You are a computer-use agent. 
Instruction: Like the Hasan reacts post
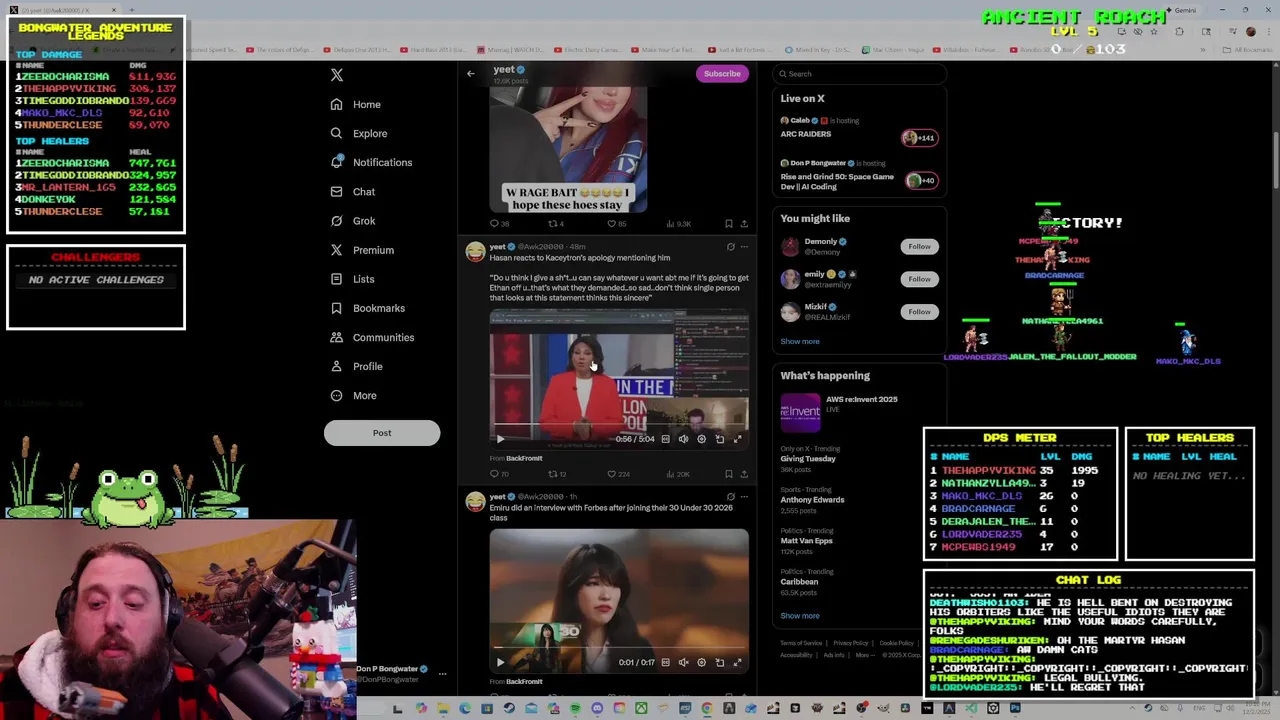(x=618, y=474)
